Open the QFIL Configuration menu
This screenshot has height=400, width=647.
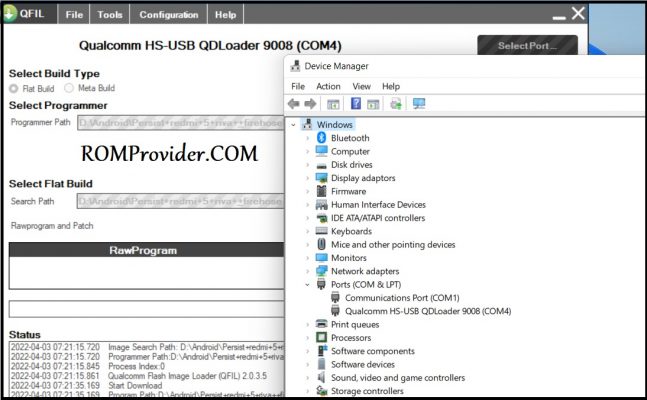(x=169, y=14)
